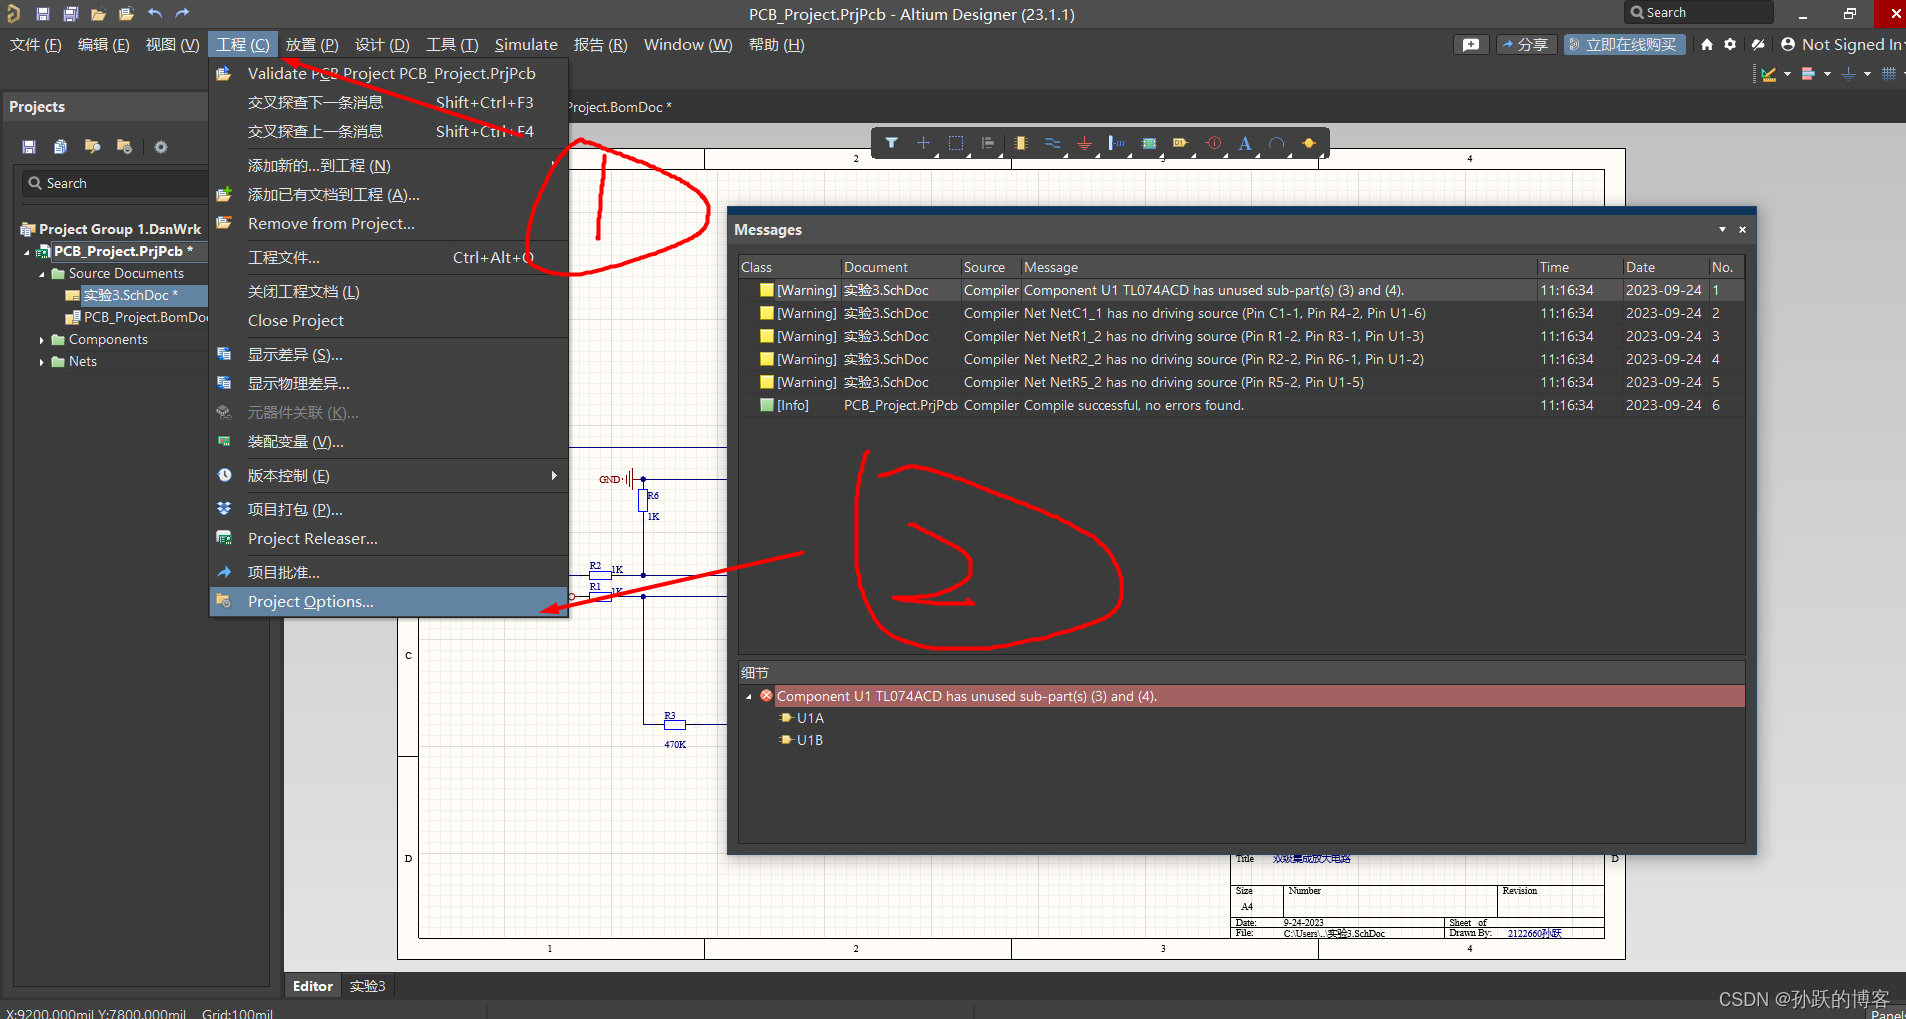Open the 编辑 (E) menu

103,45
